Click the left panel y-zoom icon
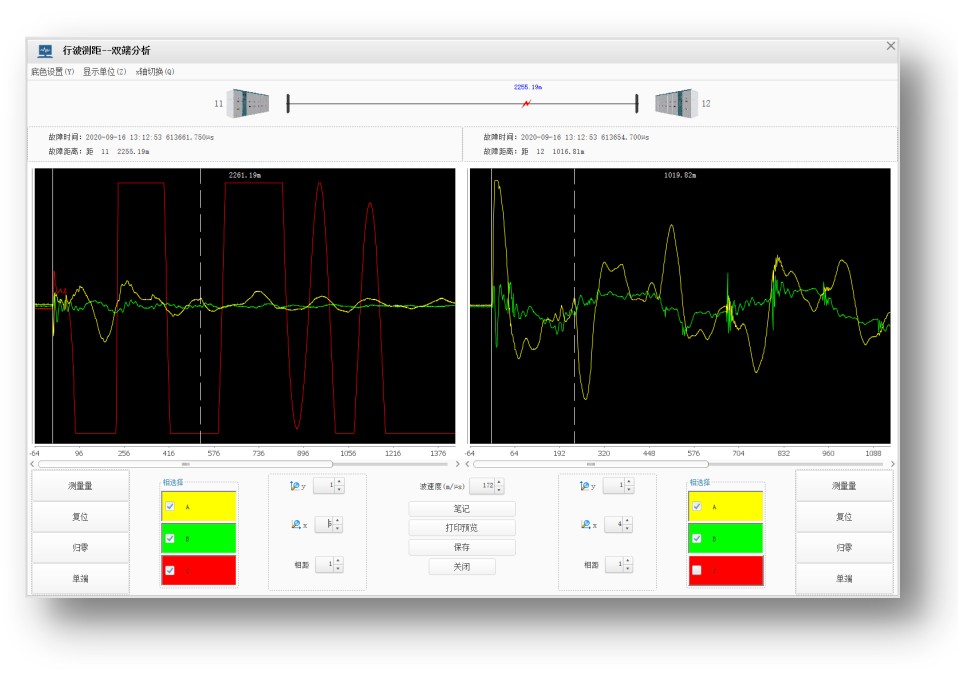This screenshot has height=682, width=958. pyautogui.click(x=295, y=486)
